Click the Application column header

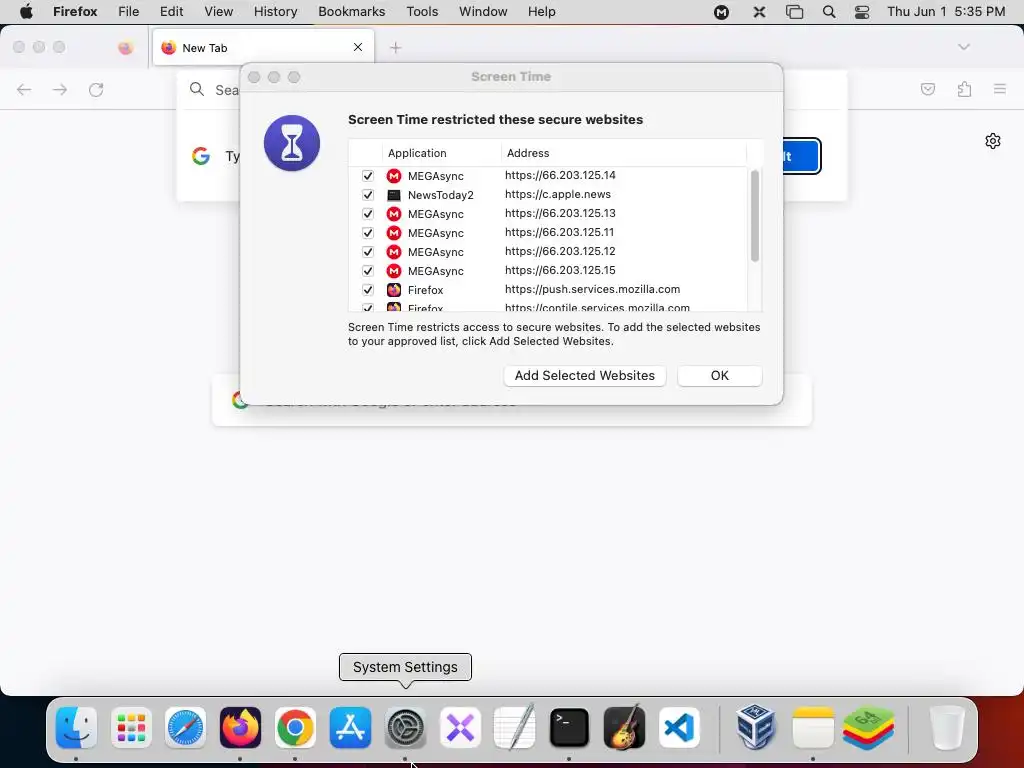[x=441, y=153]
